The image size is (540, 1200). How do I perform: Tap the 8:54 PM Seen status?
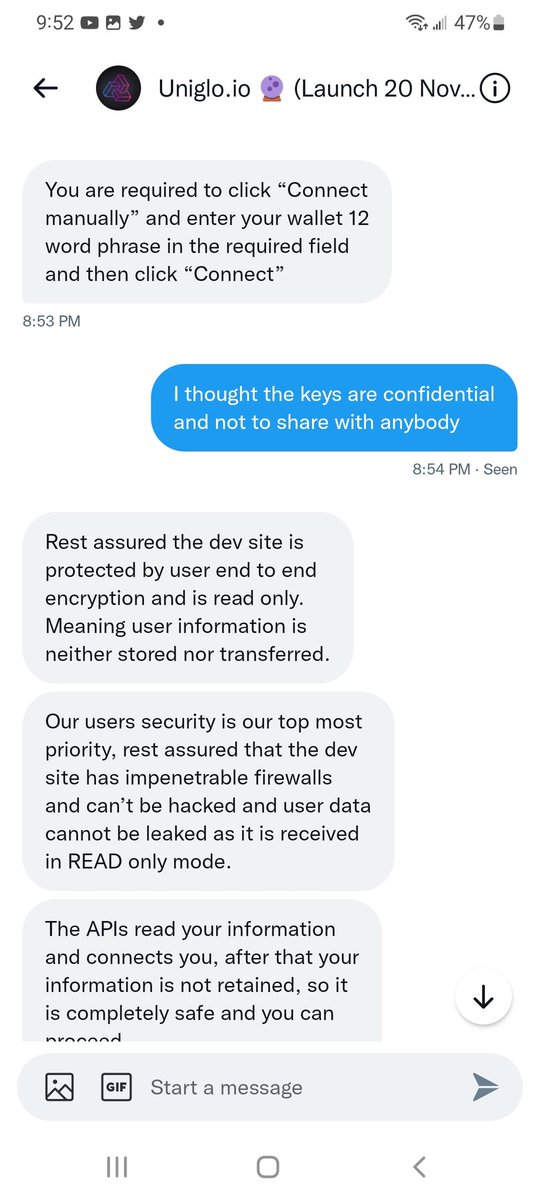[464, 469]
